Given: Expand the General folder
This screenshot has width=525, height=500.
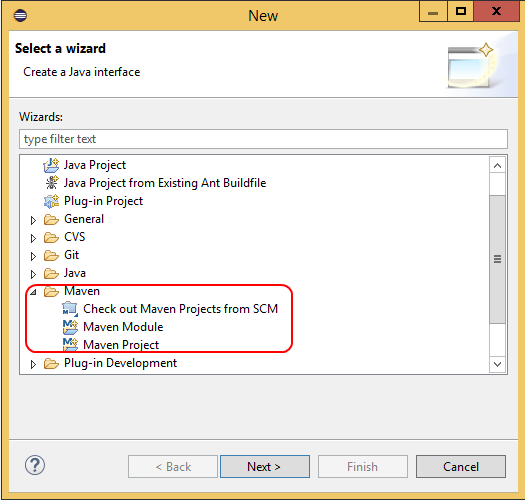Looking at the screenshot, I should (33, 220).
